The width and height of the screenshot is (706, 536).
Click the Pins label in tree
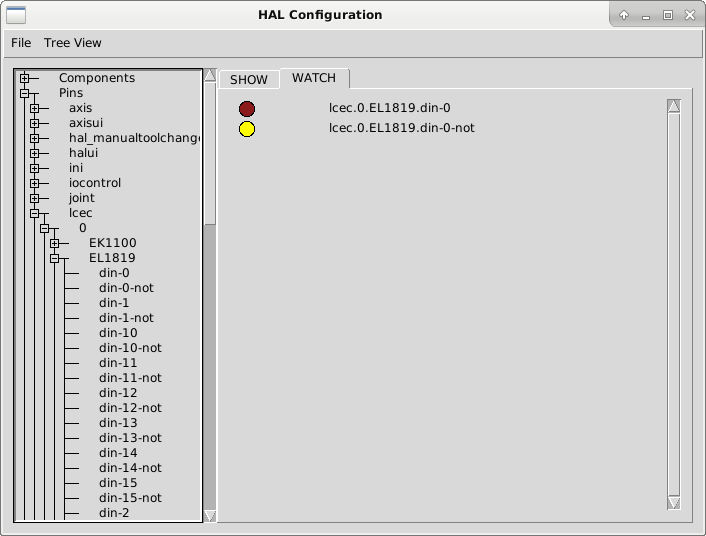[71, 93]
